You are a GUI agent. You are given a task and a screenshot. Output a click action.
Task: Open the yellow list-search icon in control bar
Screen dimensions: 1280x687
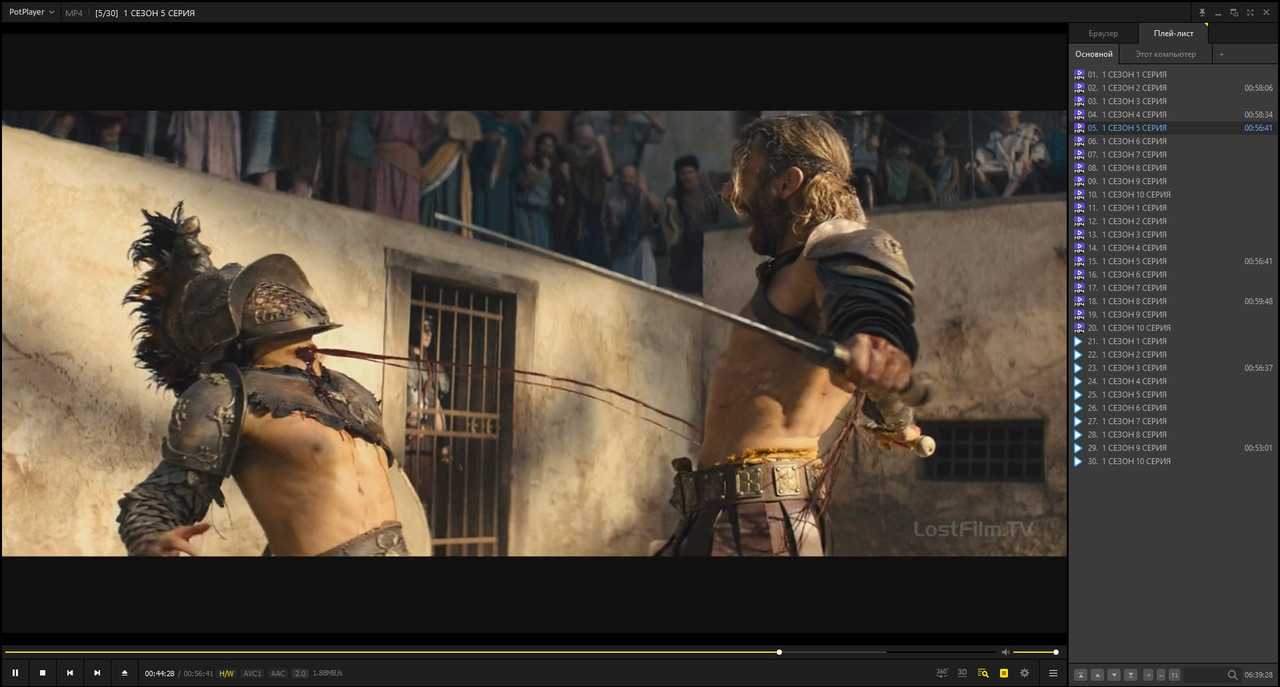coord(983,673)
